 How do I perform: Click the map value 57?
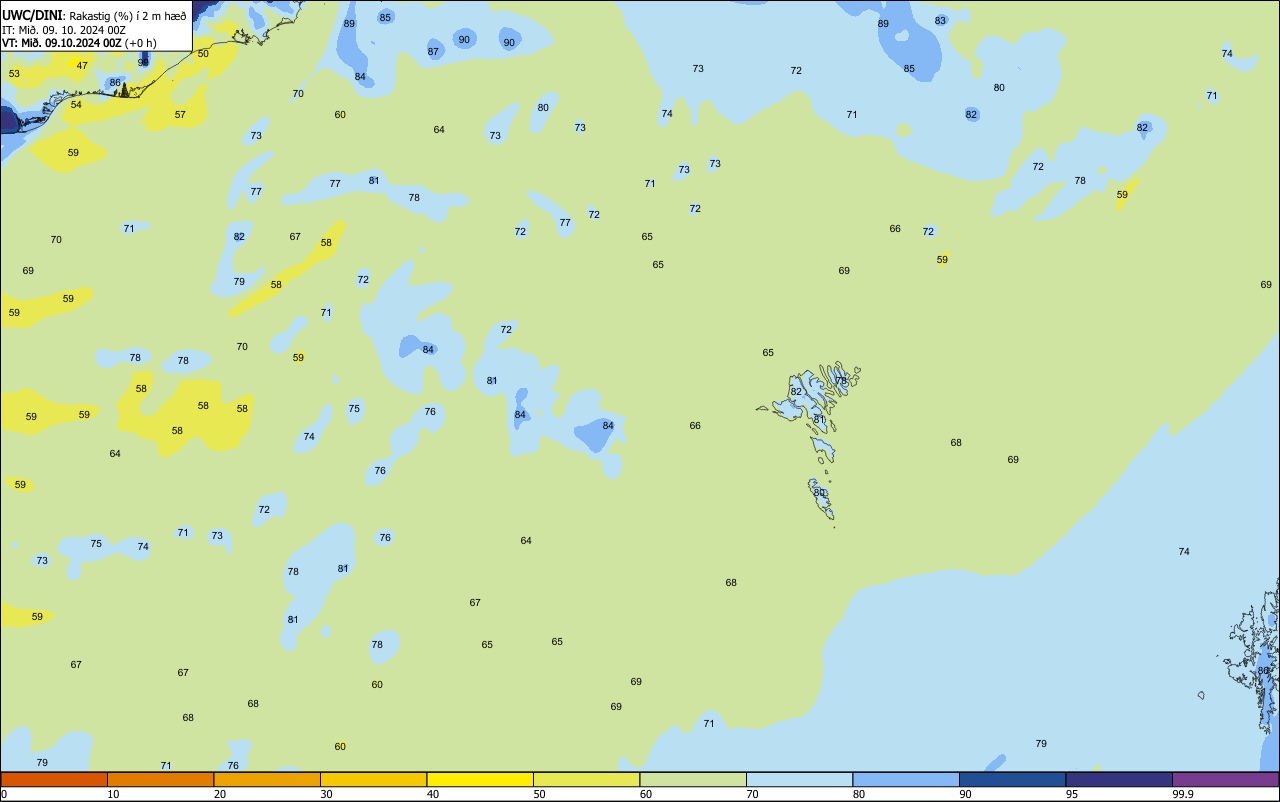180,114
